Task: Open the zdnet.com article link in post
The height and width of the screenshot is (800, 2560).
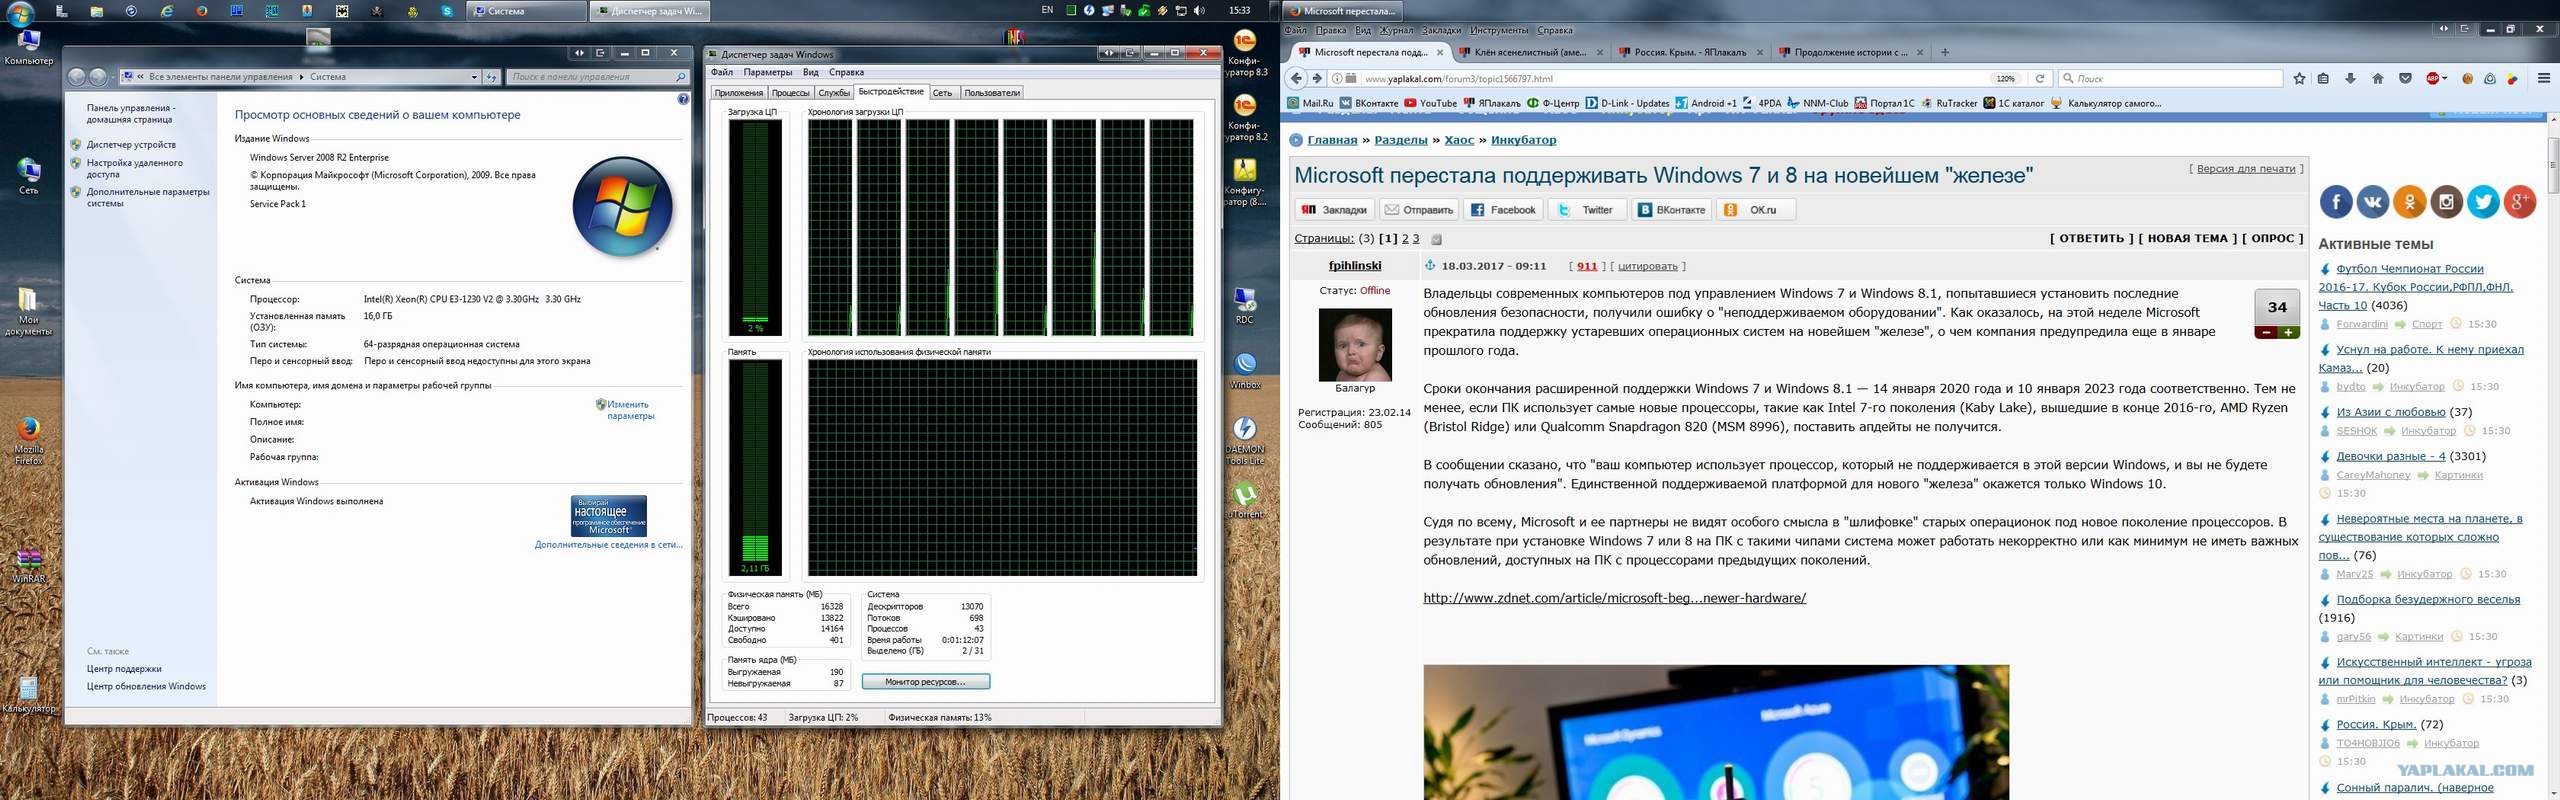Action: [x=1614, y=598]
